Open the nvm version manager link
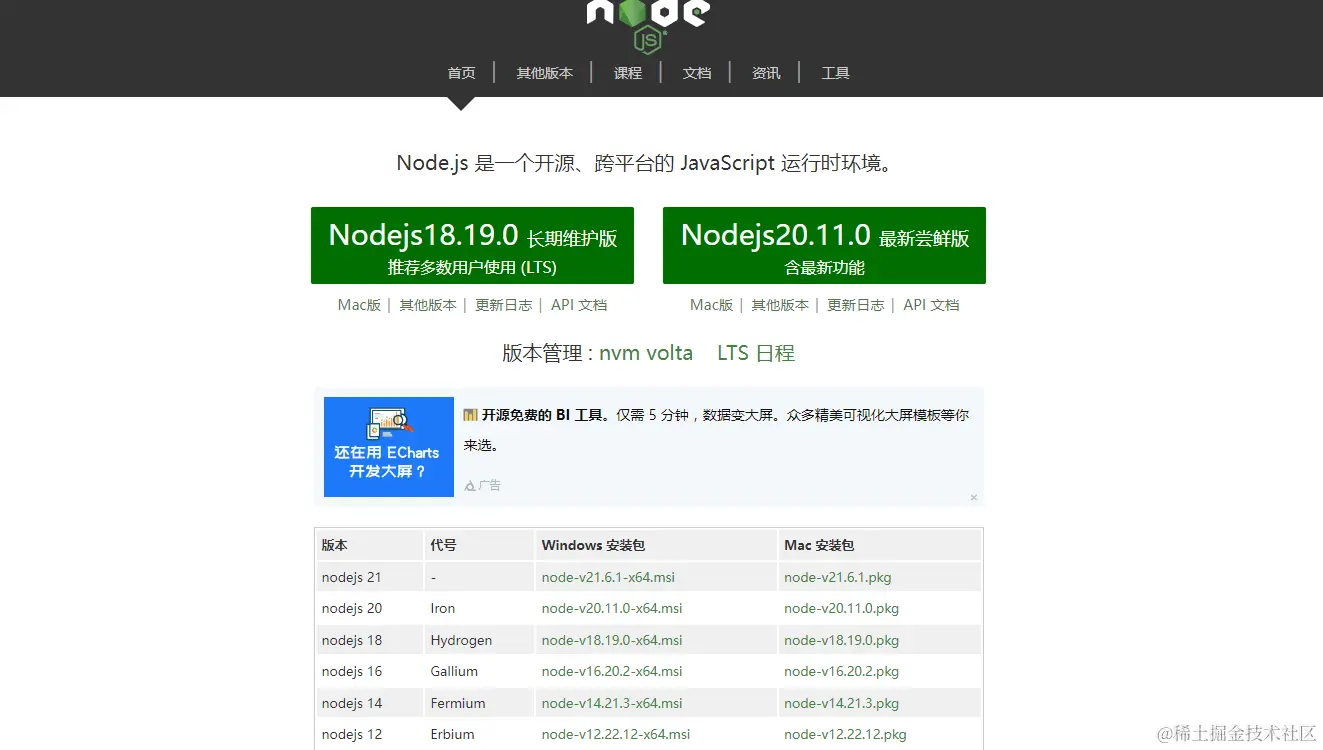This screenshot has height=750, width=1323. tap(619, 353)
